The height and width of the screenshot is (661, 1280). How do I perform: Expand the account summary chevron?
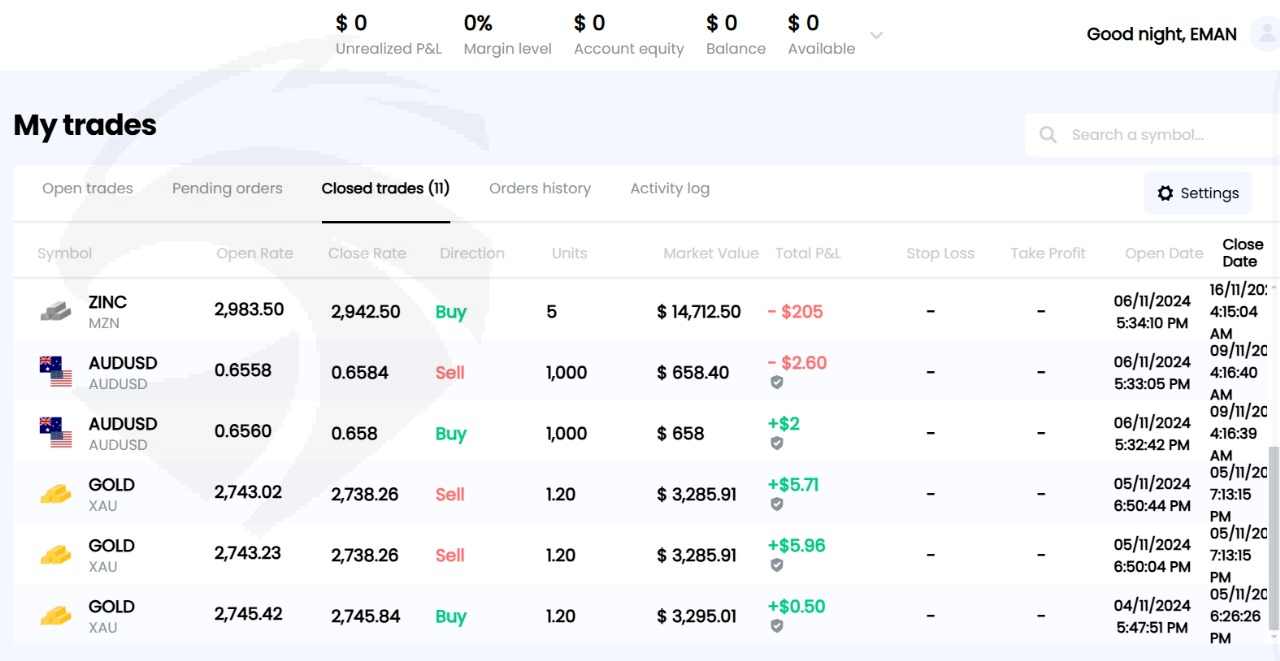click(x=876, y=36)
